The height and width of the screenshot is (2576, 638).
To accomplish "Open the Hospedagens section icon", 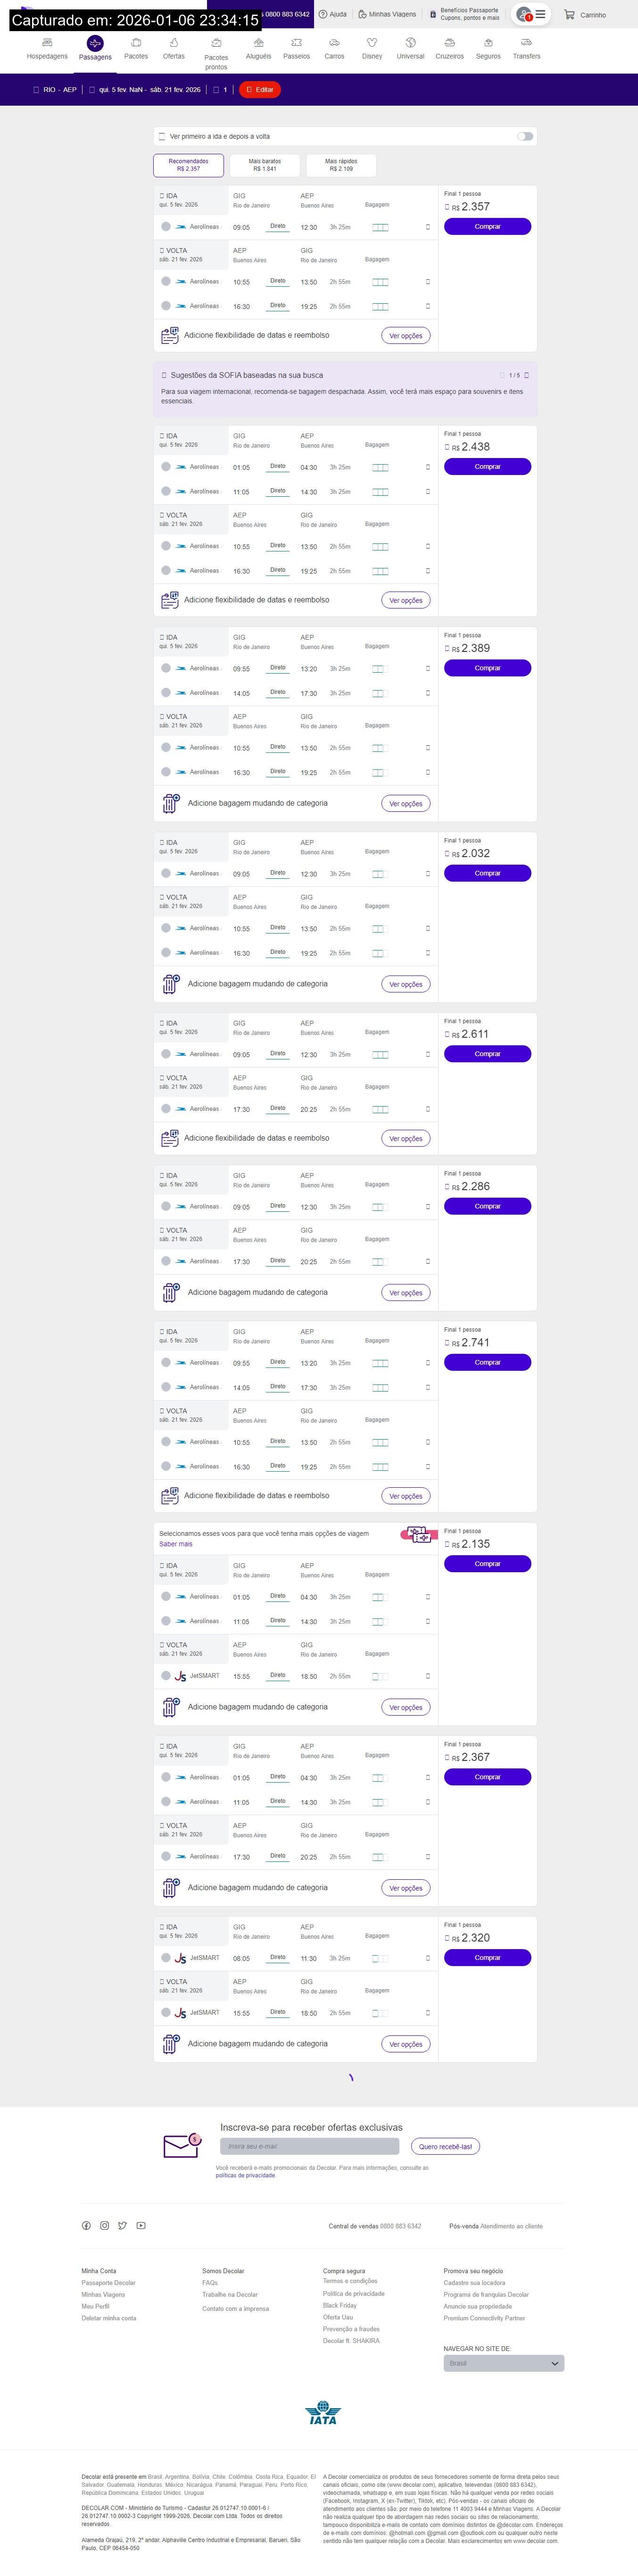I will [x=47, y=43].
